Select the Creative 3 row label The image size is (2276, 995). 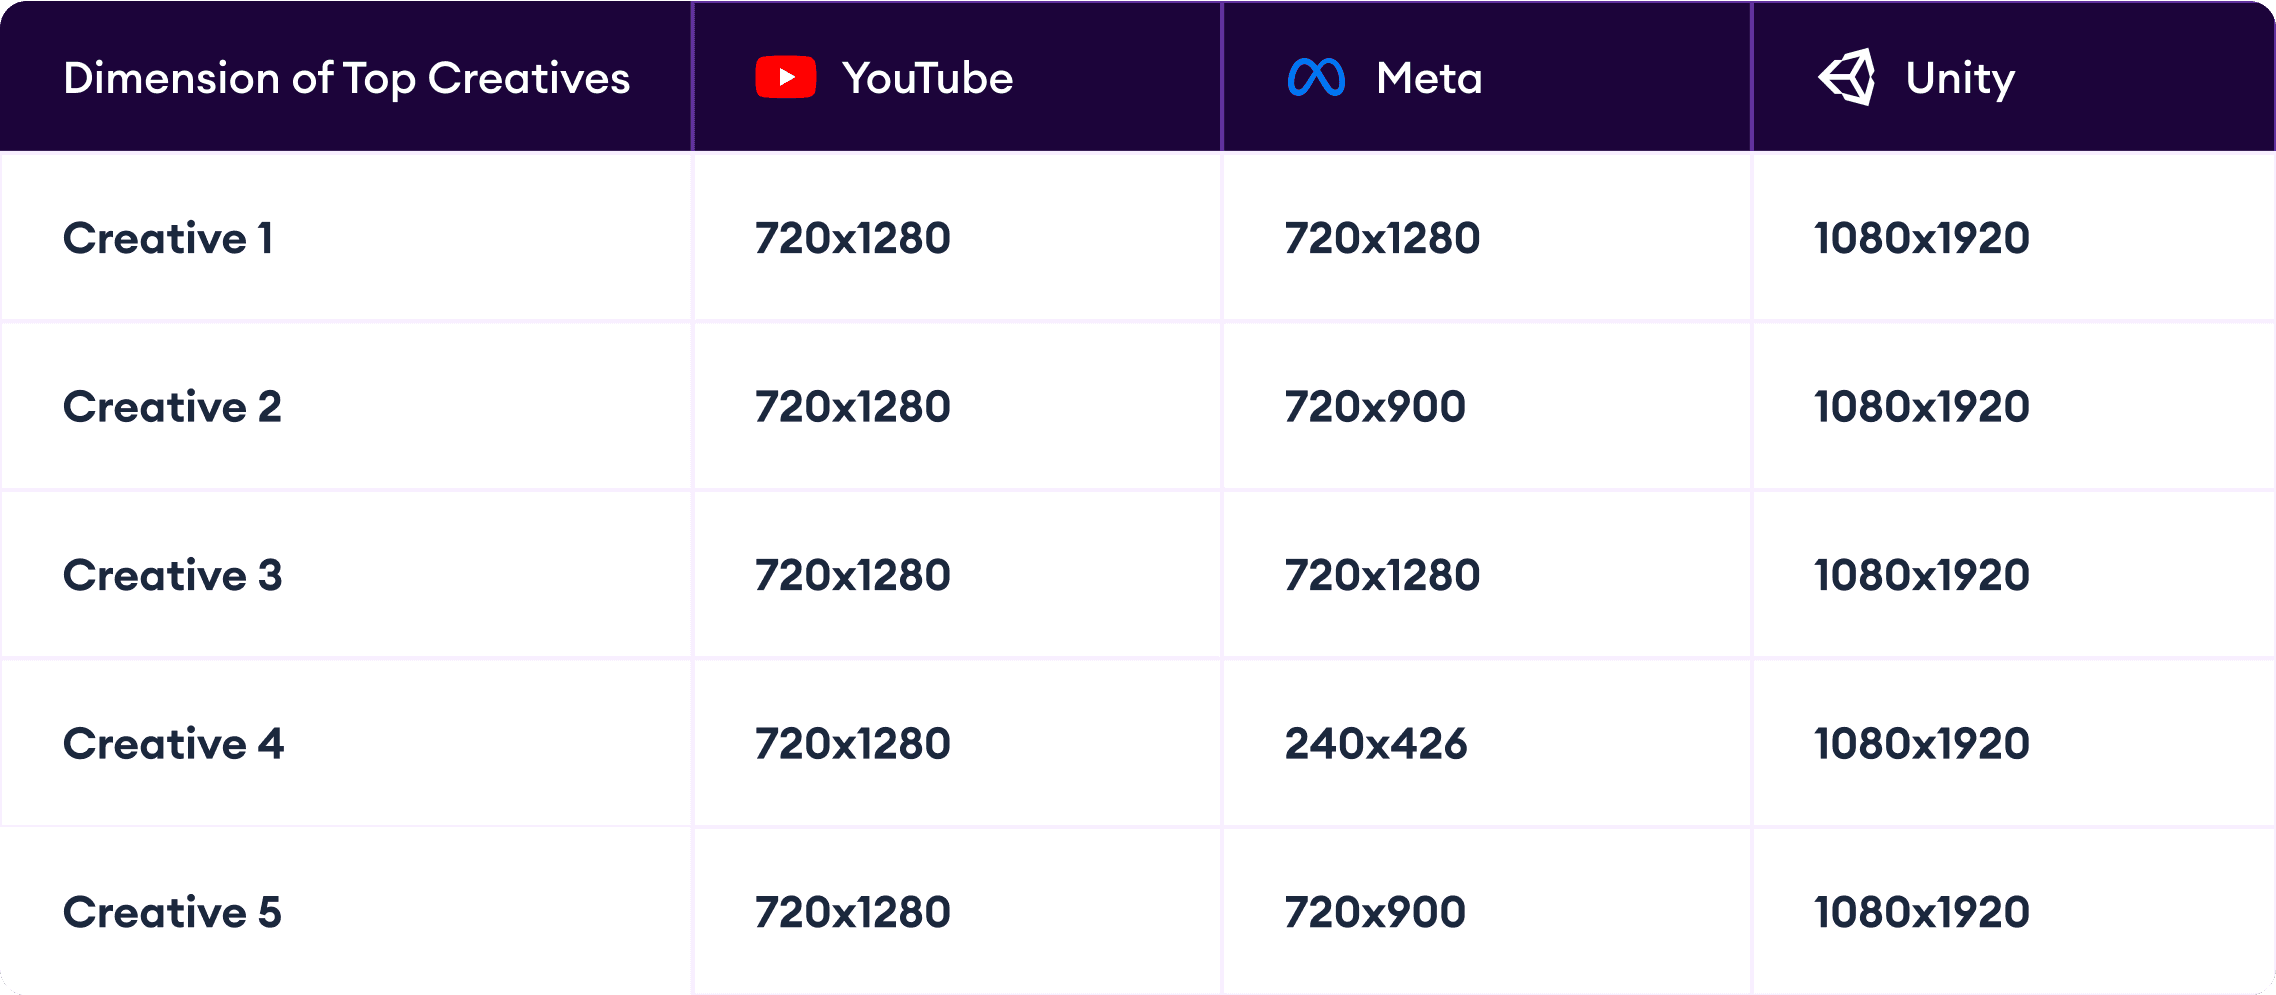(172, 575)
